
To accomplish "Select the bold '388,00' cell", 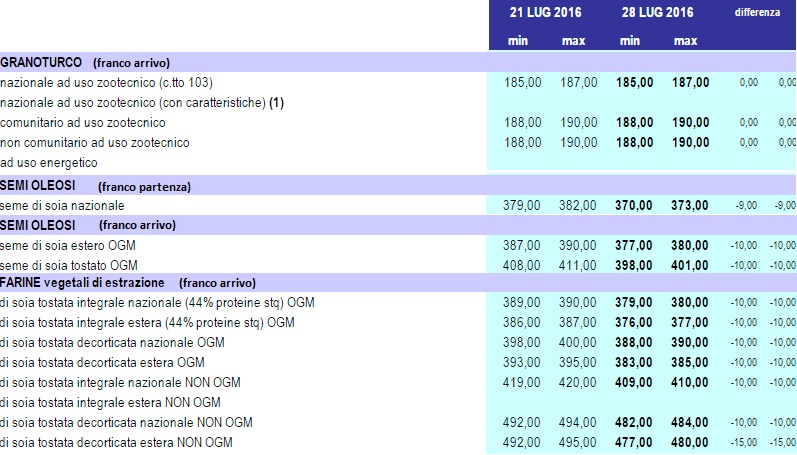I will (x=633, y=342).
